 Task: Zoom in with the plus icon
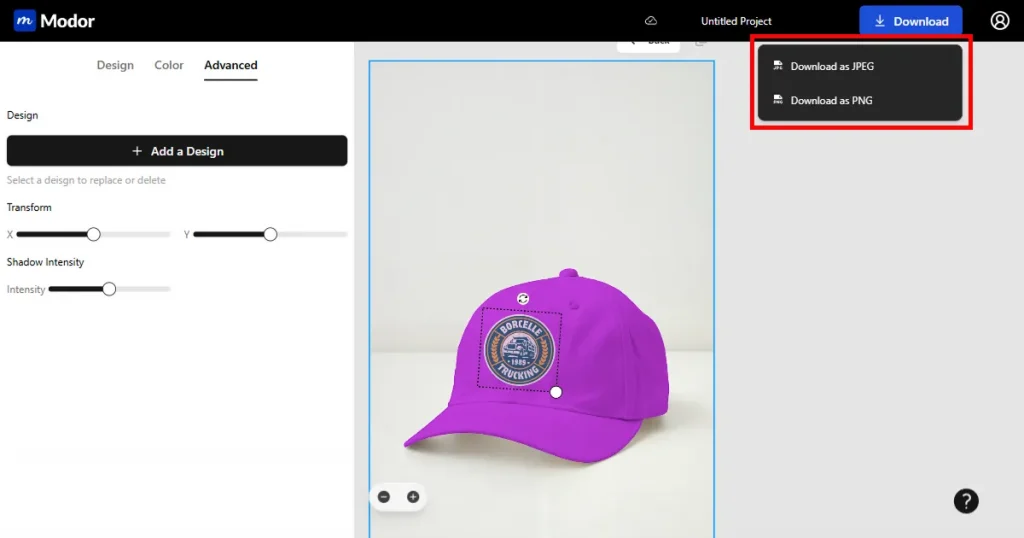pyautogui.click(x=413, y=497)
